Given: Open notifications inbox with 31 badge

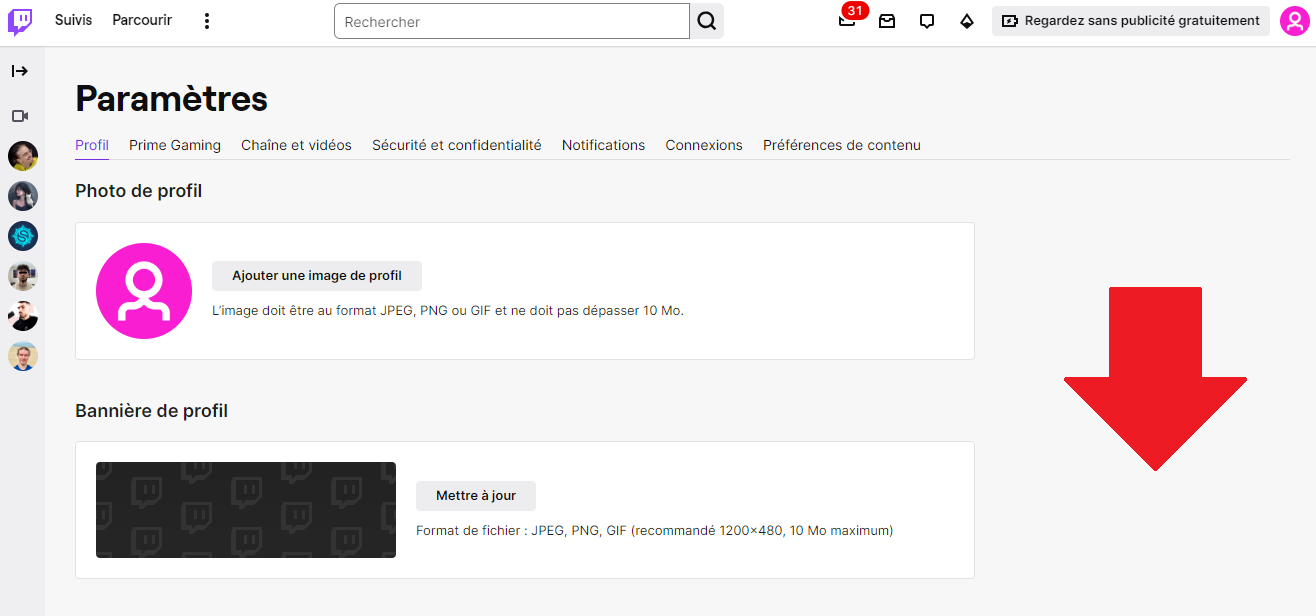Looking at the screenshot, I should tap(847, 21).
